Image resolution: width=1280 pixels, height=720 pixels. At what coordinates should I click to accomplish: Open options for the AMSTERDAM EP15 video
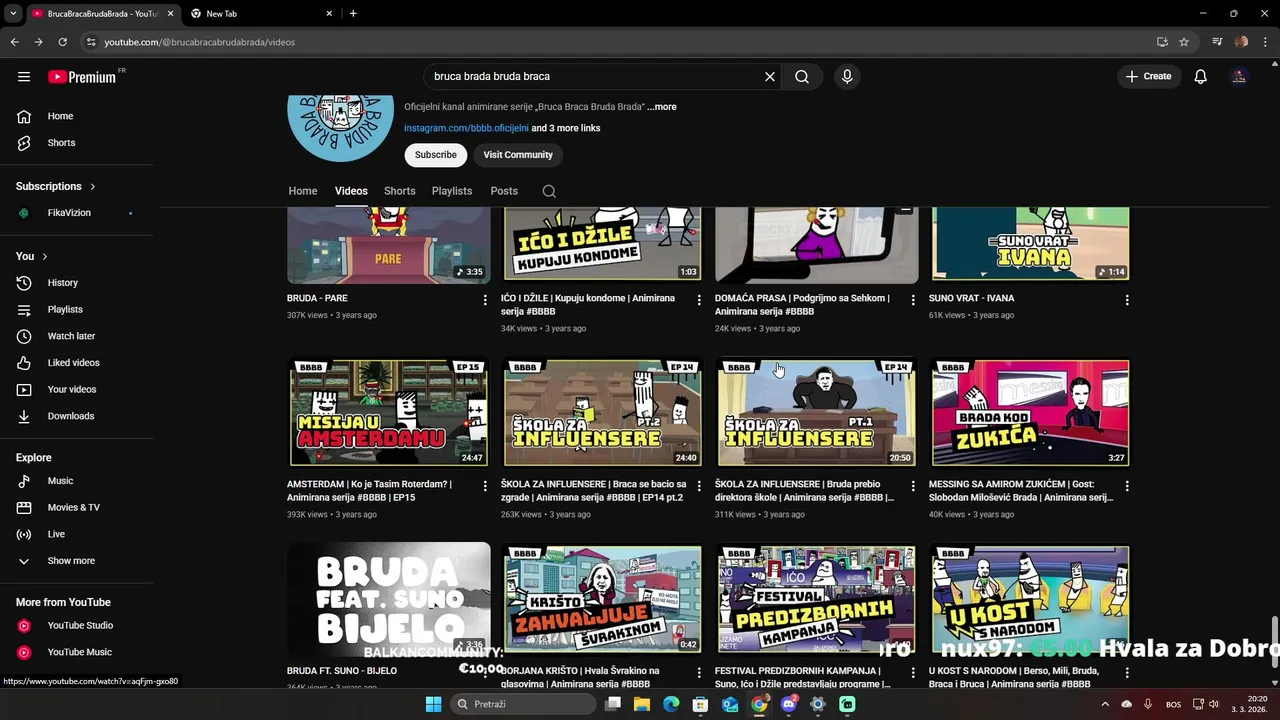(x=485, y=486)
